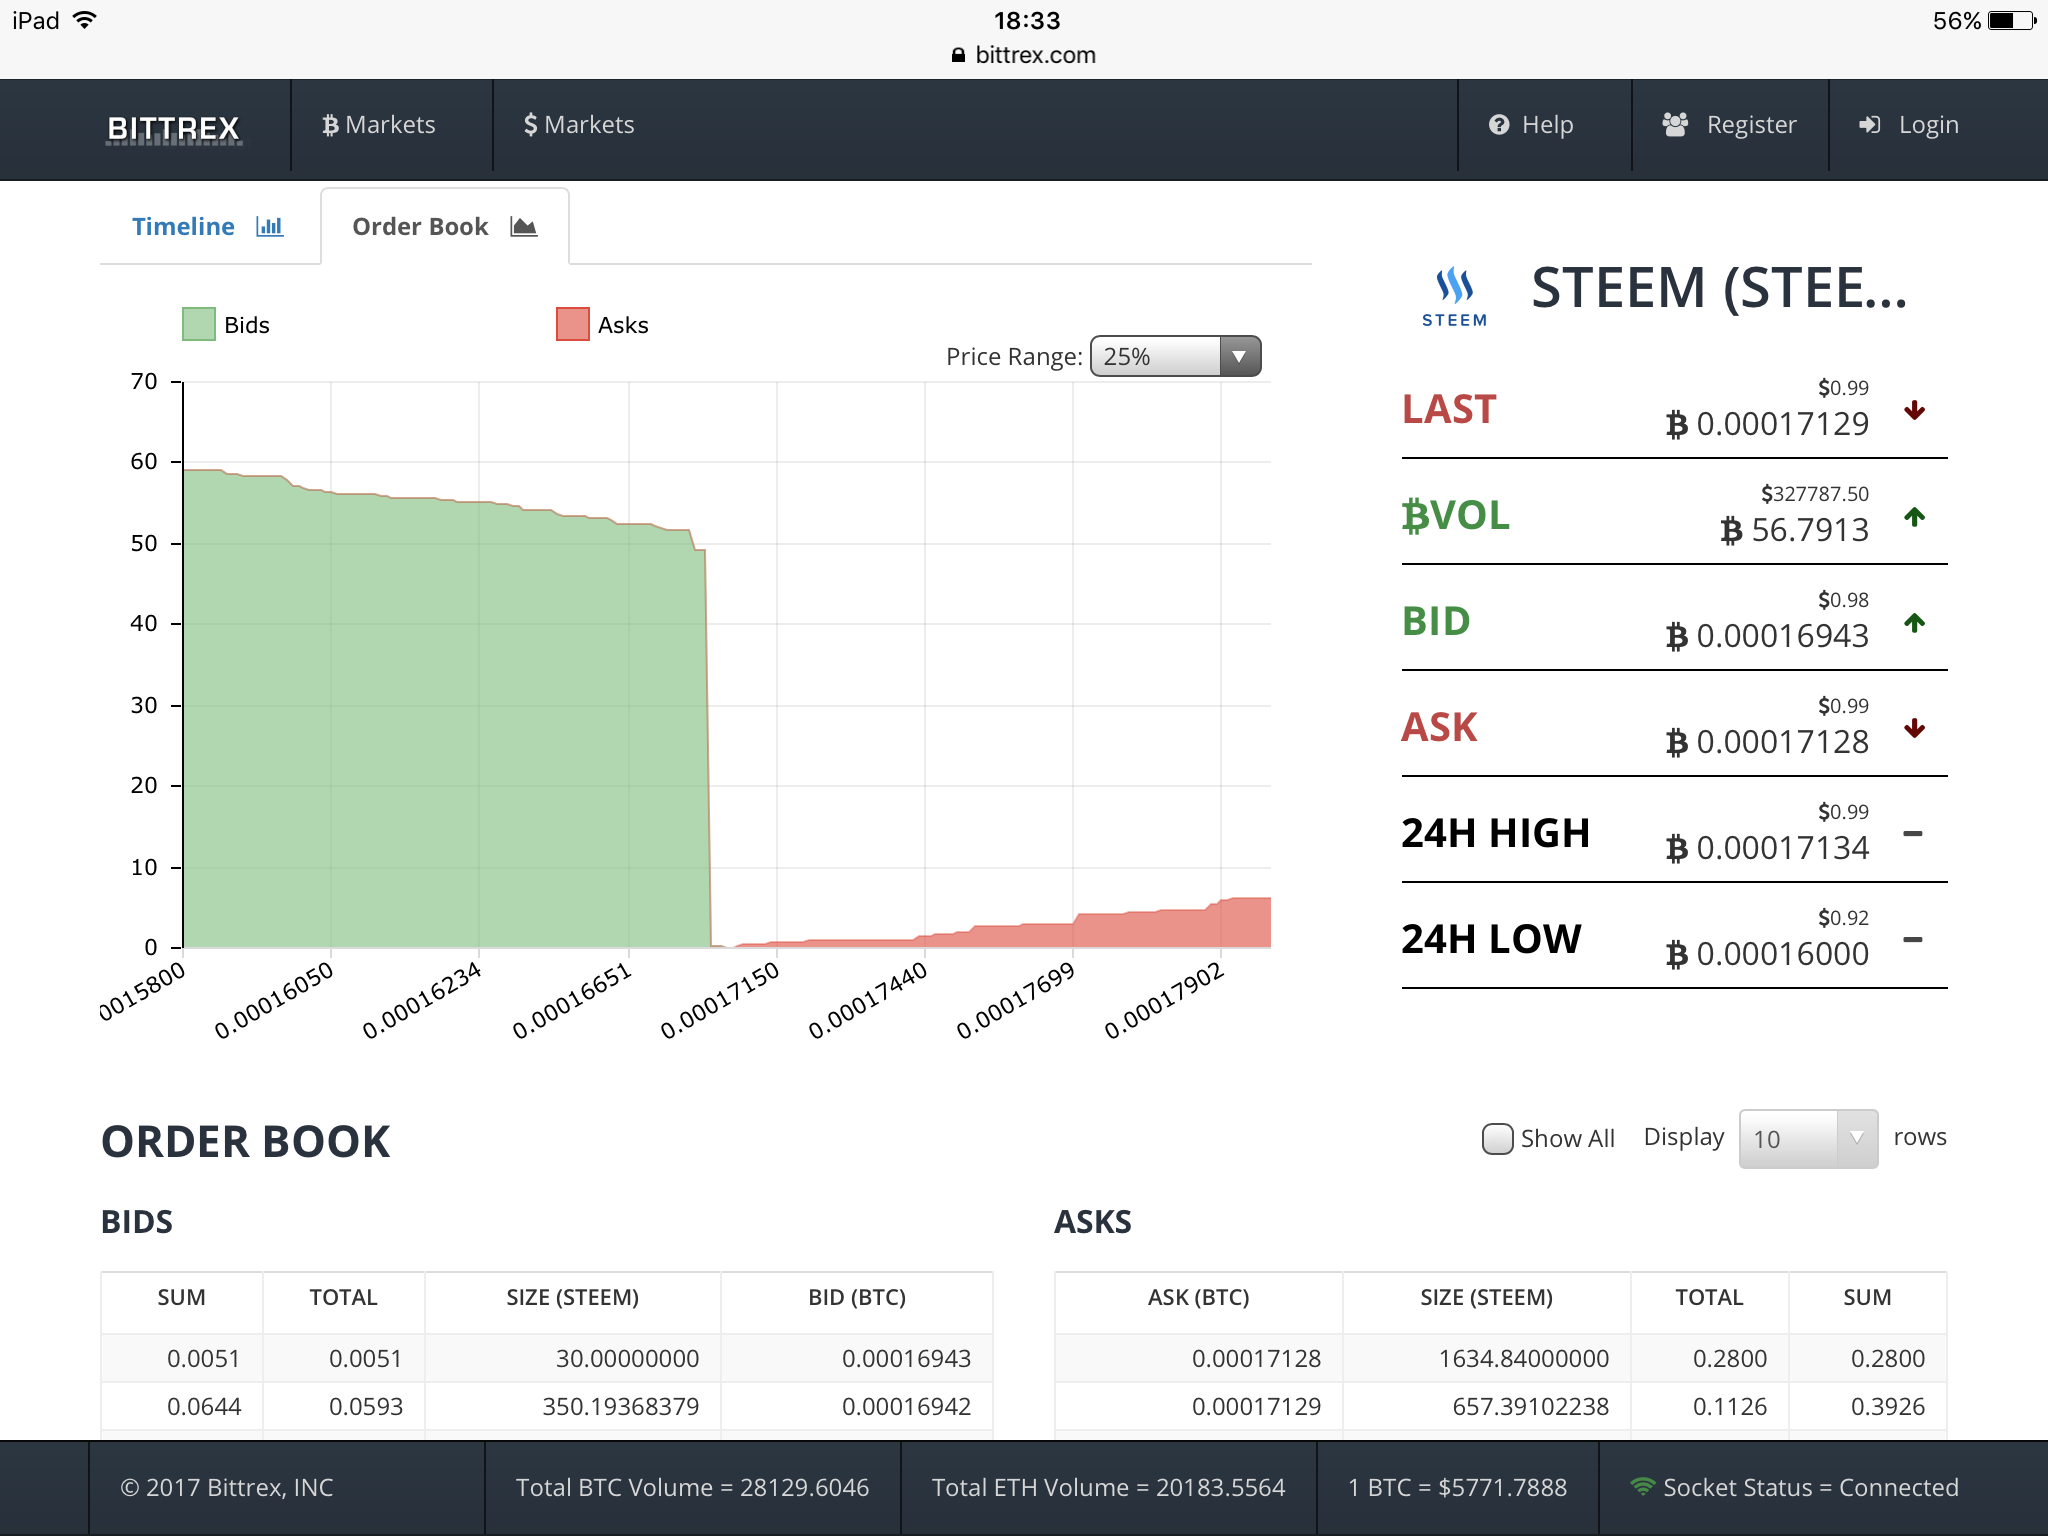The image size is (2048, 1536).
Task: Click the 1 BTC price footer entry
Action: [x=1457, y=1487]
